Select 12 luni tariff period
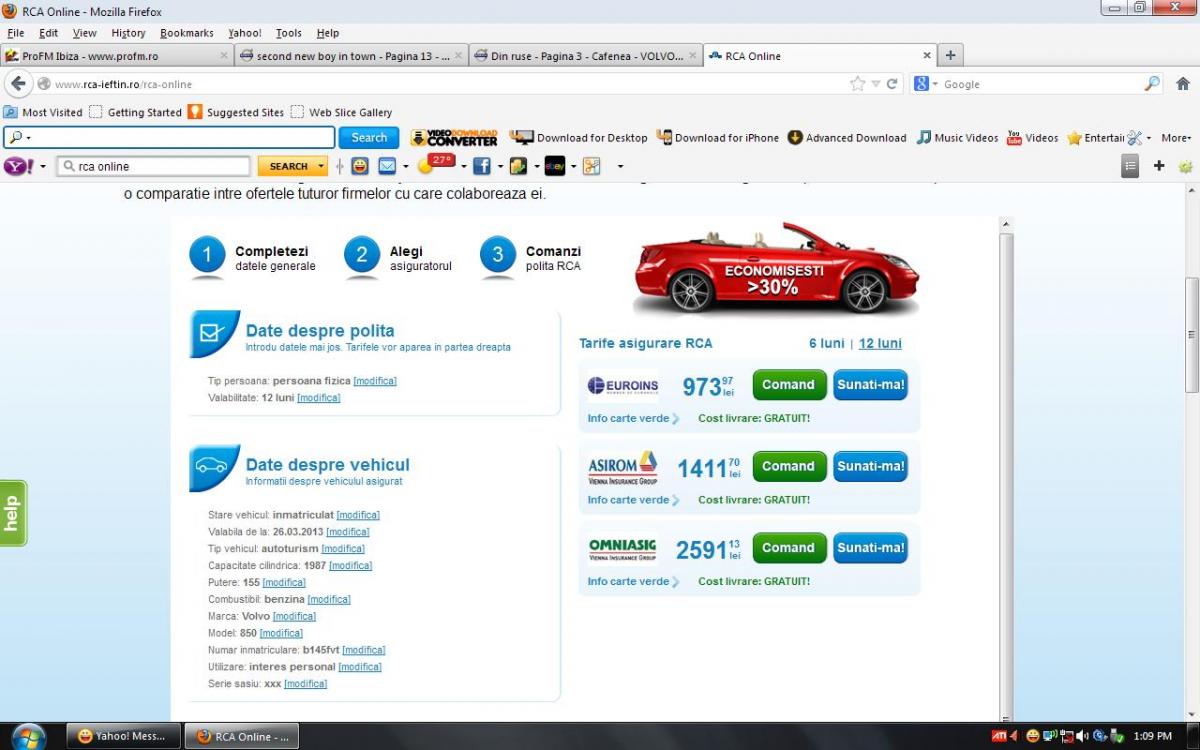The width and height of the screenshot is (1200, 750). [880, 343]
